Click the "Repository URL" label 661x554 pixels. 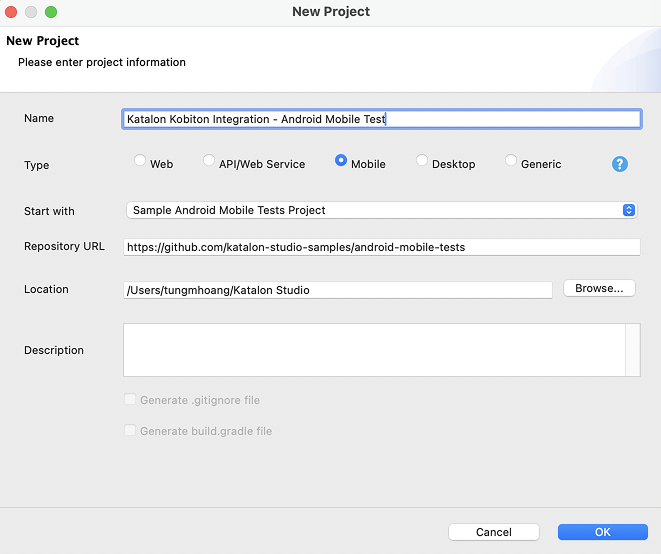click(x=64, y=246)
